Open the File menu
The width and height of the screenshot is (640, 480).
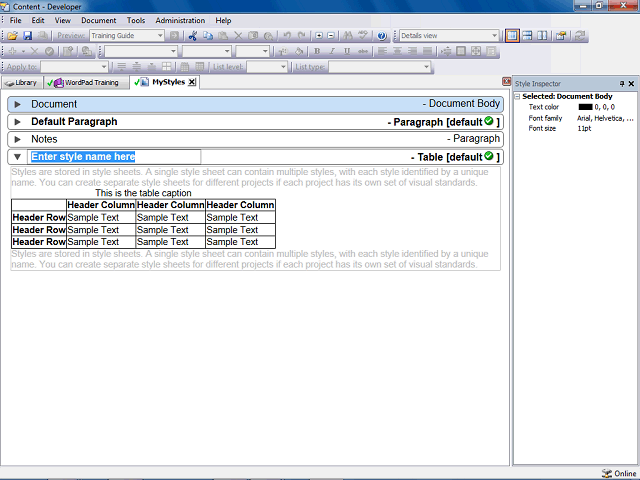click(16, 20)
